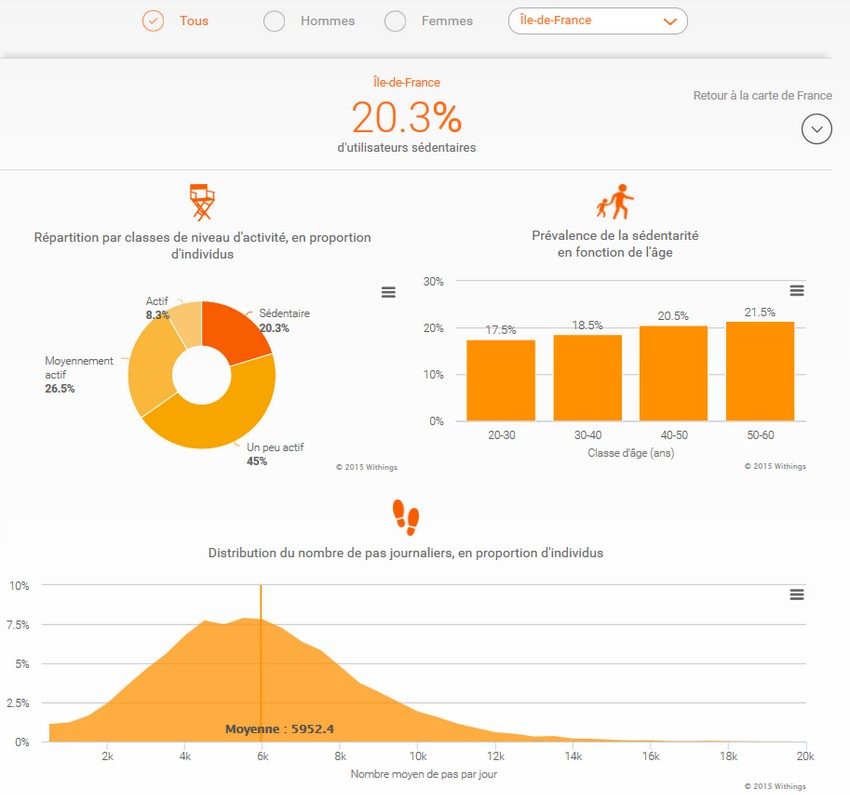Select the Femmes radio option
Viewport: 850px width, 795px height.
tap(395, 21)
